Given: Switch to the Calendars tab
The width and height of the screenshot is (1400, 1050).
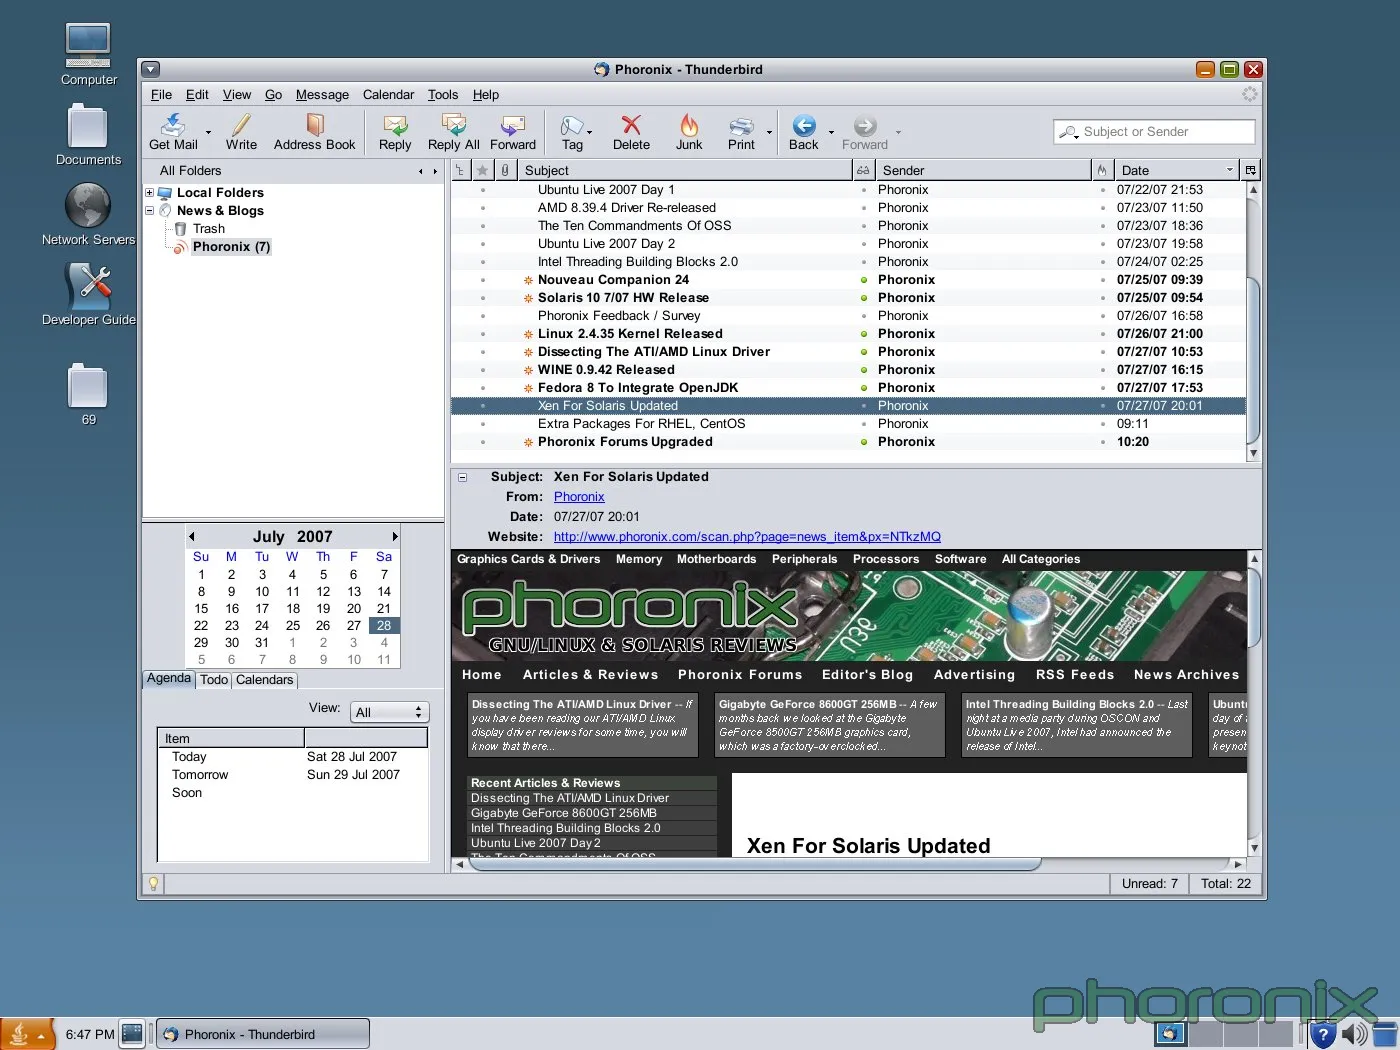Looking at the screenshot, I should (x=265, y=680).
